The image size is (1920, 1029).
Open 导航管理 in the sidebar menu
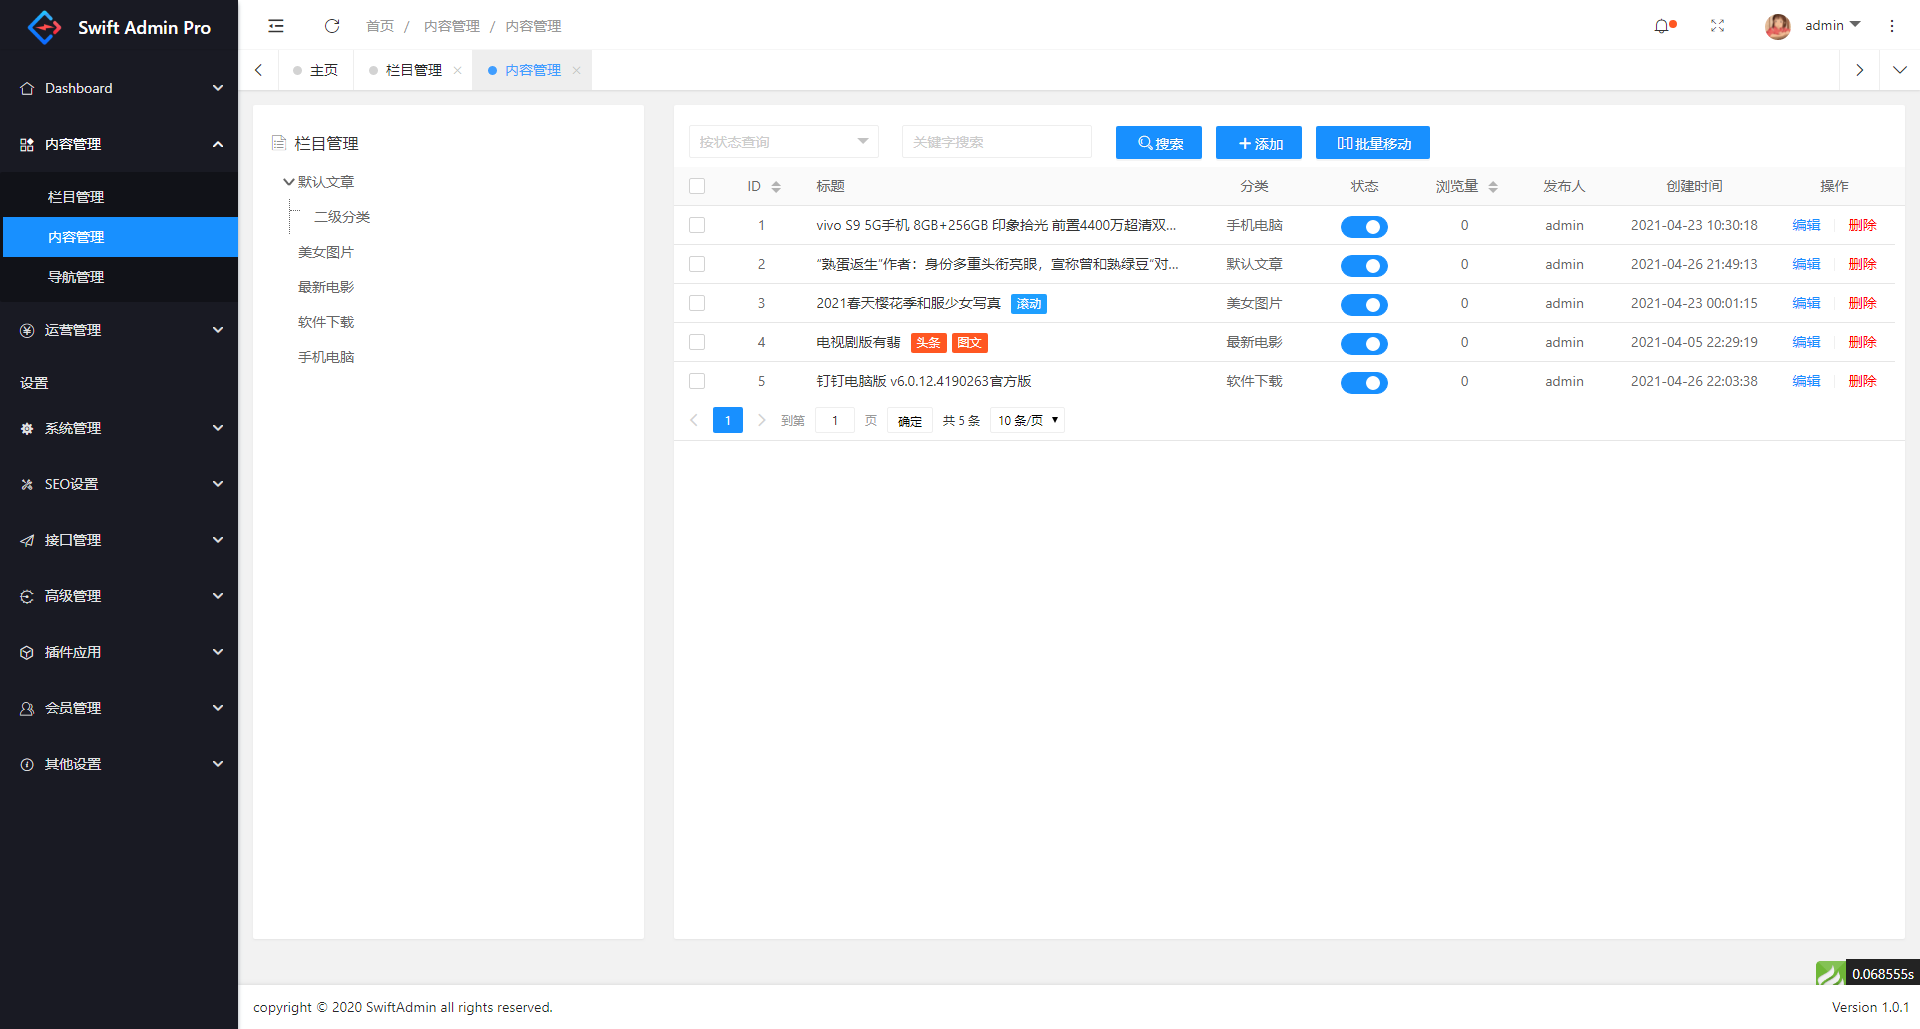(x=76, y=277)
